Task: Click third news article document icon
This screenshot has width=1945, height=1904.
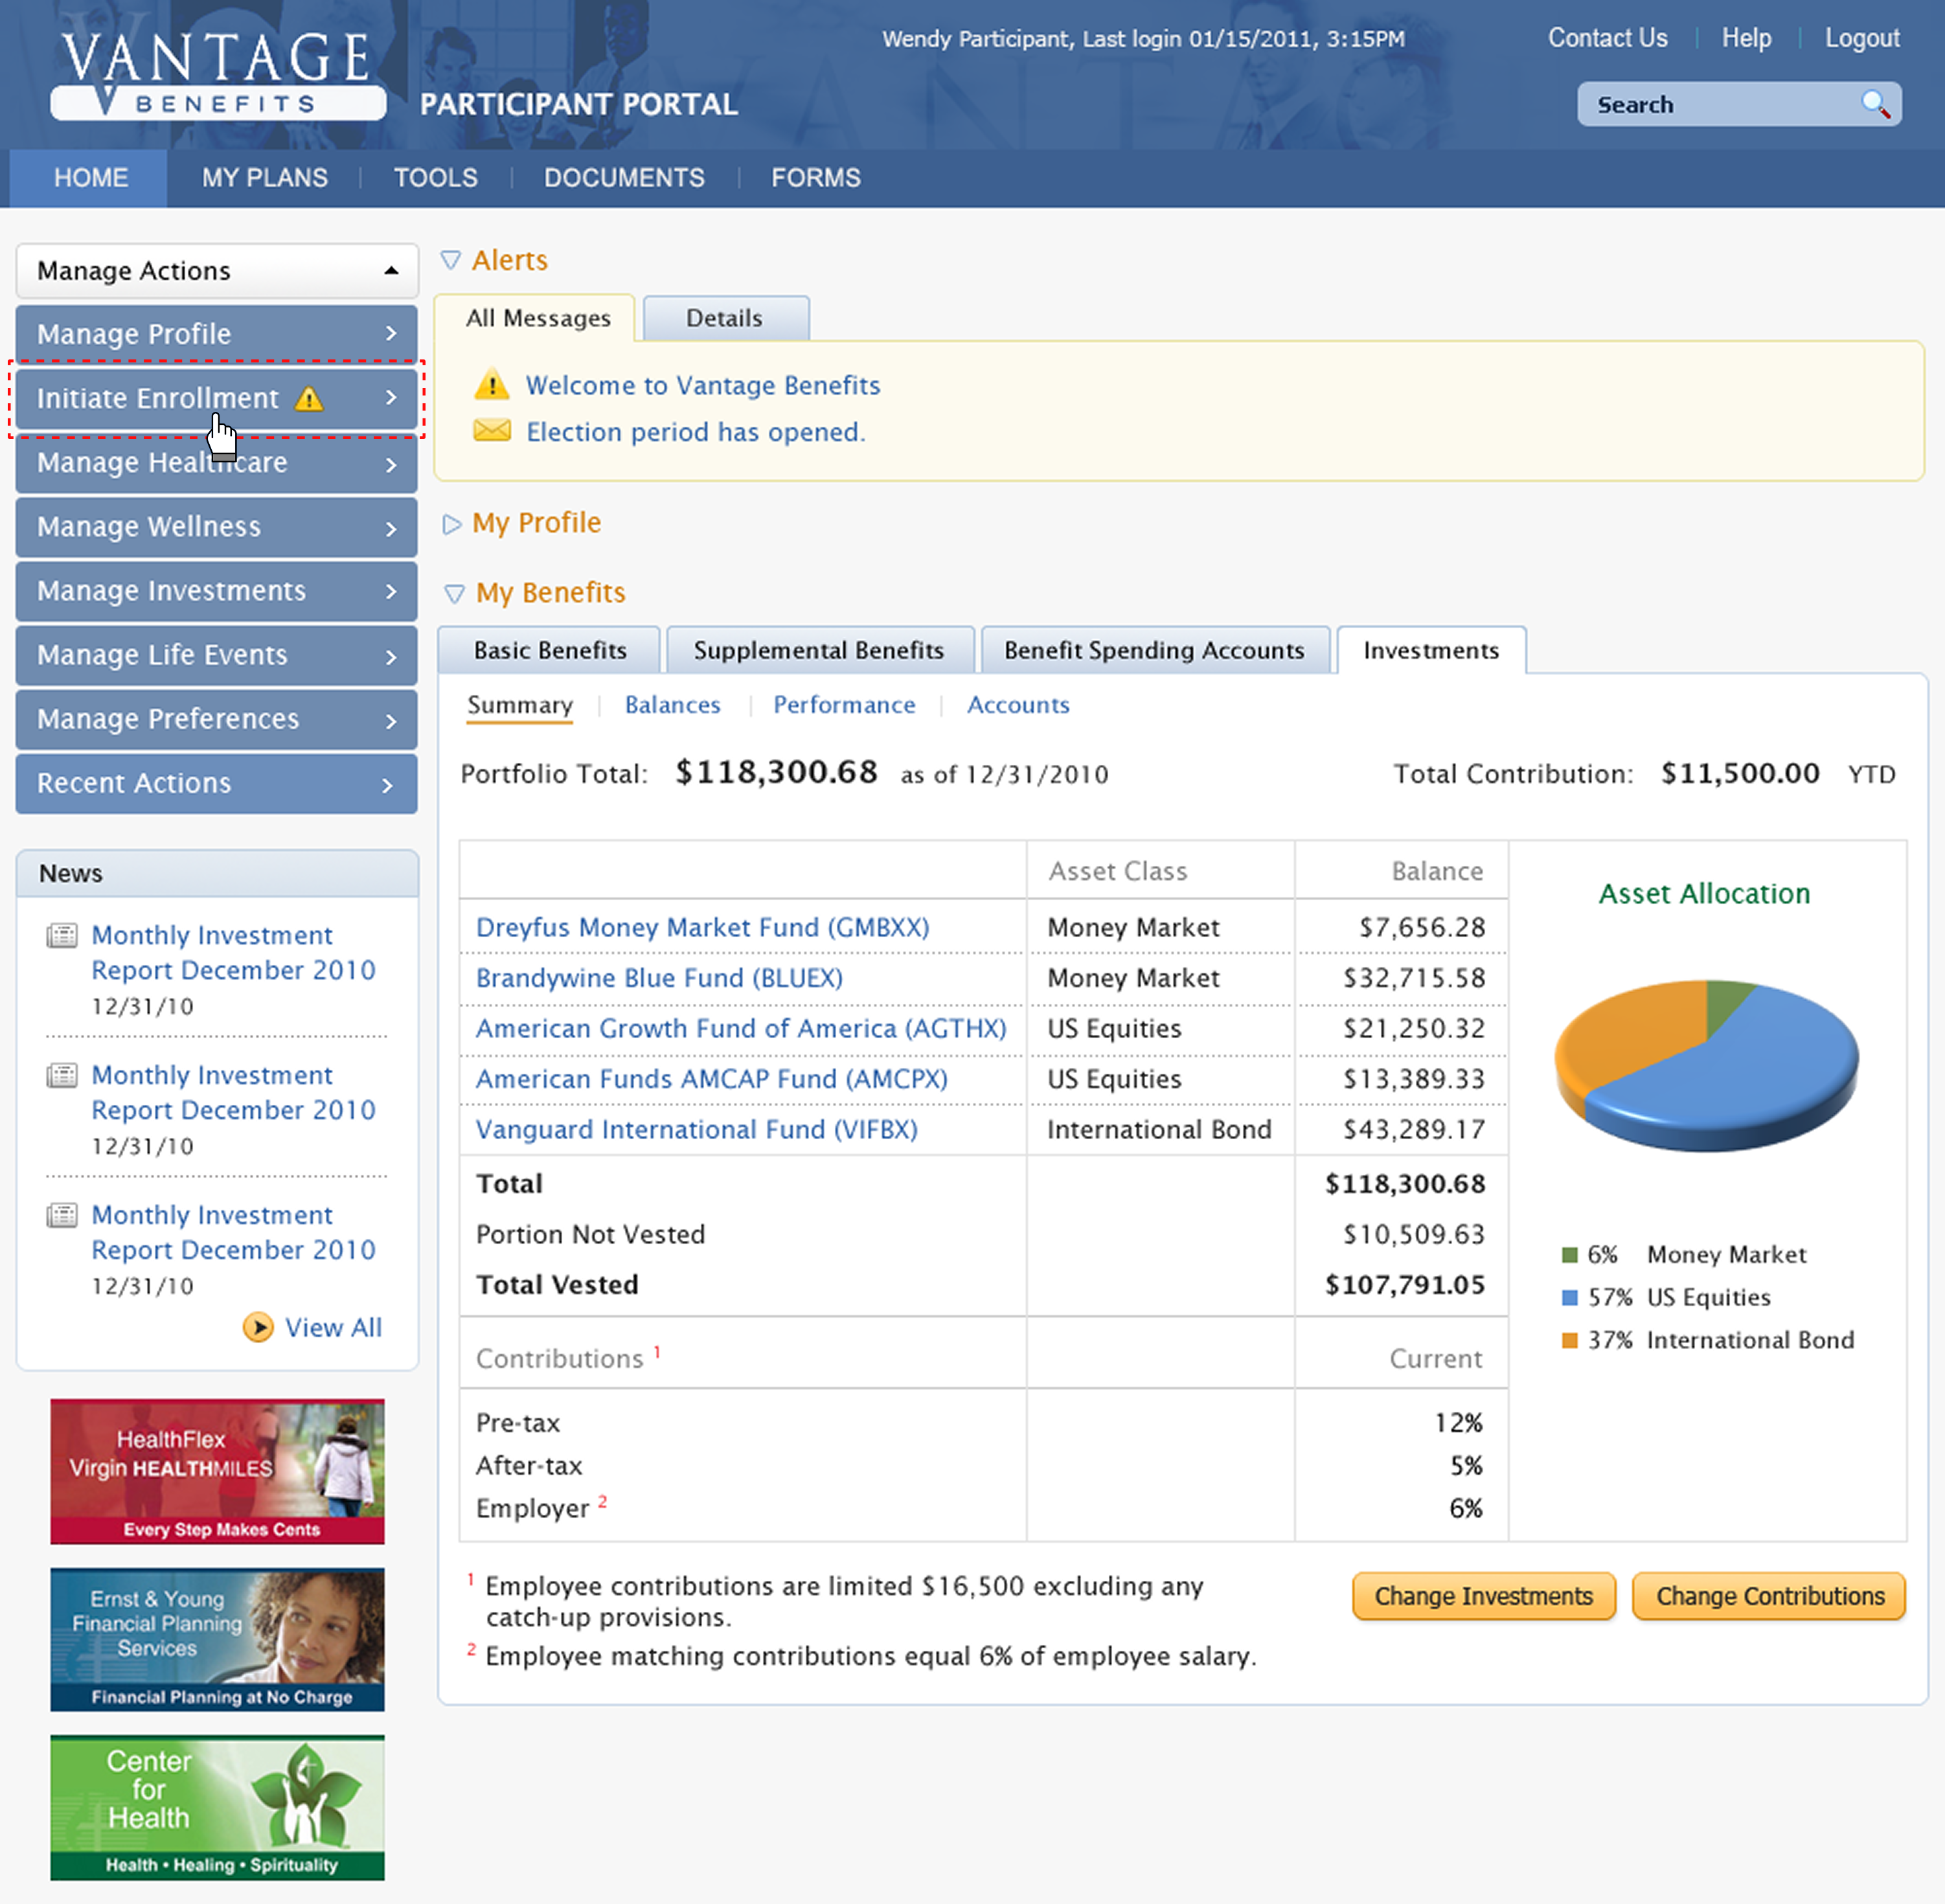Action: (x=62, y=1216)
